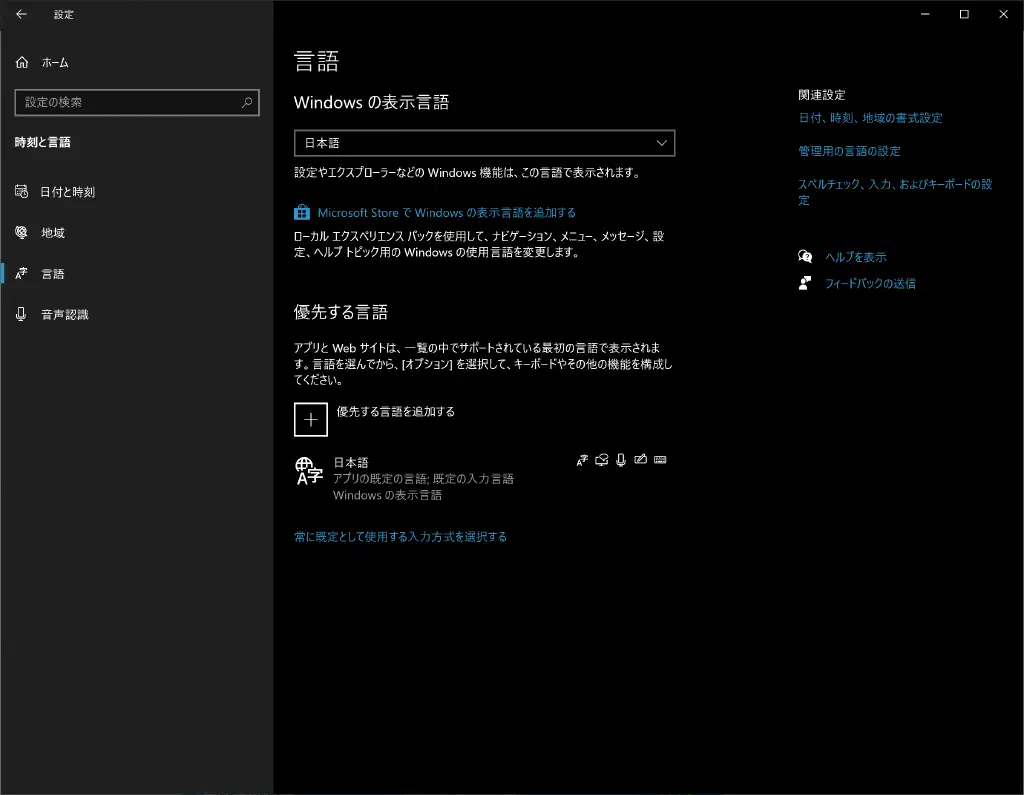Select 音声認識 in the sidebar
The height and width of the screenshot is (795, 1024).
[64, 315]
